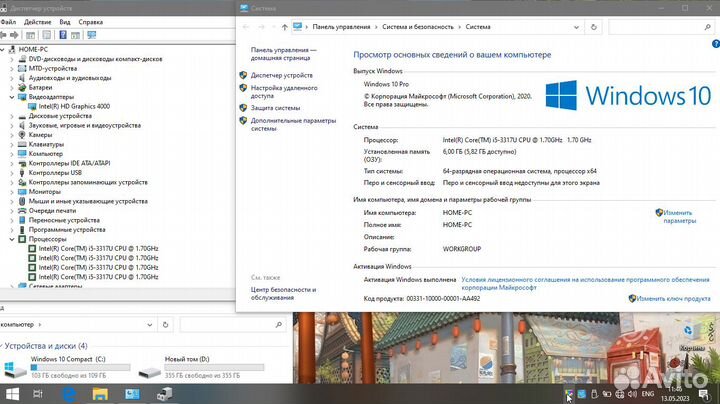Click the ENG language indicator
The height and width of the screenshot is (404, 720).
coord(648,394)
